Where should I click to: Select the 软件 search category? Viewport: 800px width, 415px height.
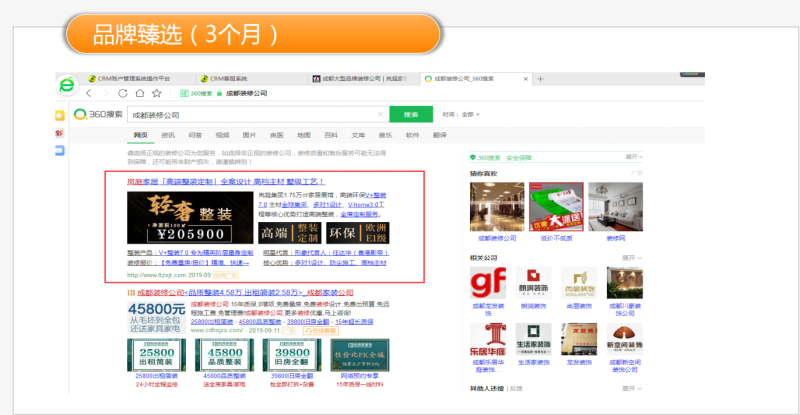[412, 135]
